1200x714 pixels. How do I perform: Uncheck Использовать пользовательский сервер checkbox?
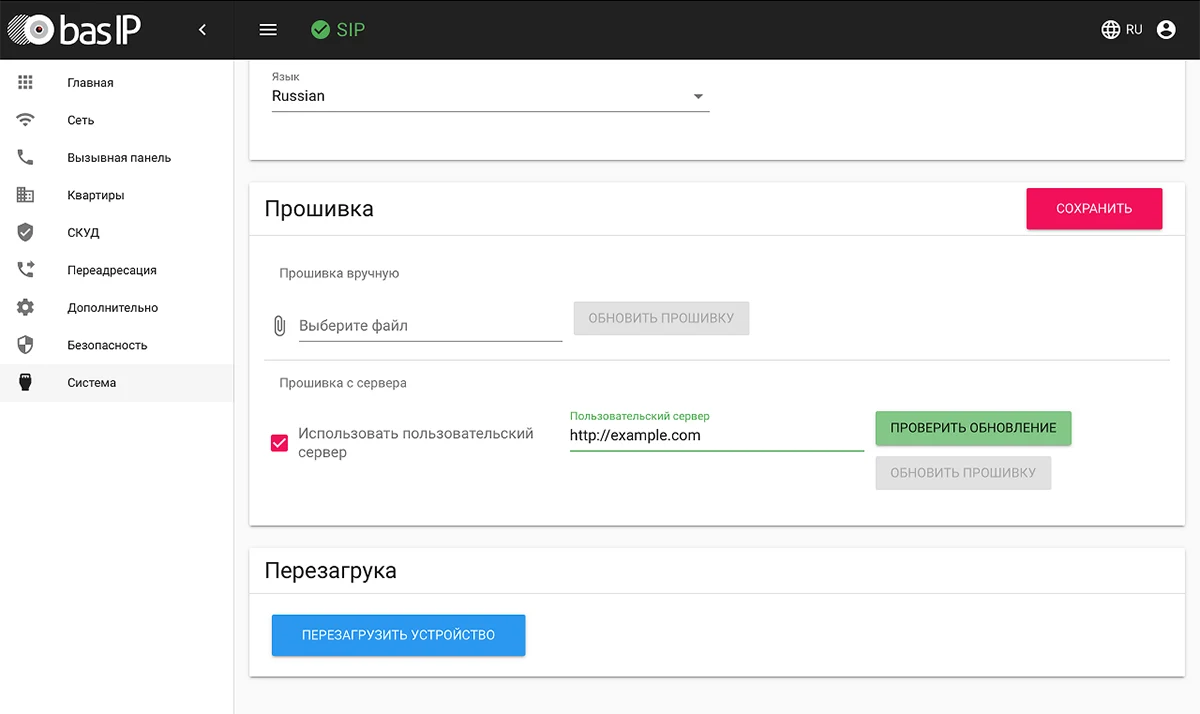280,443
